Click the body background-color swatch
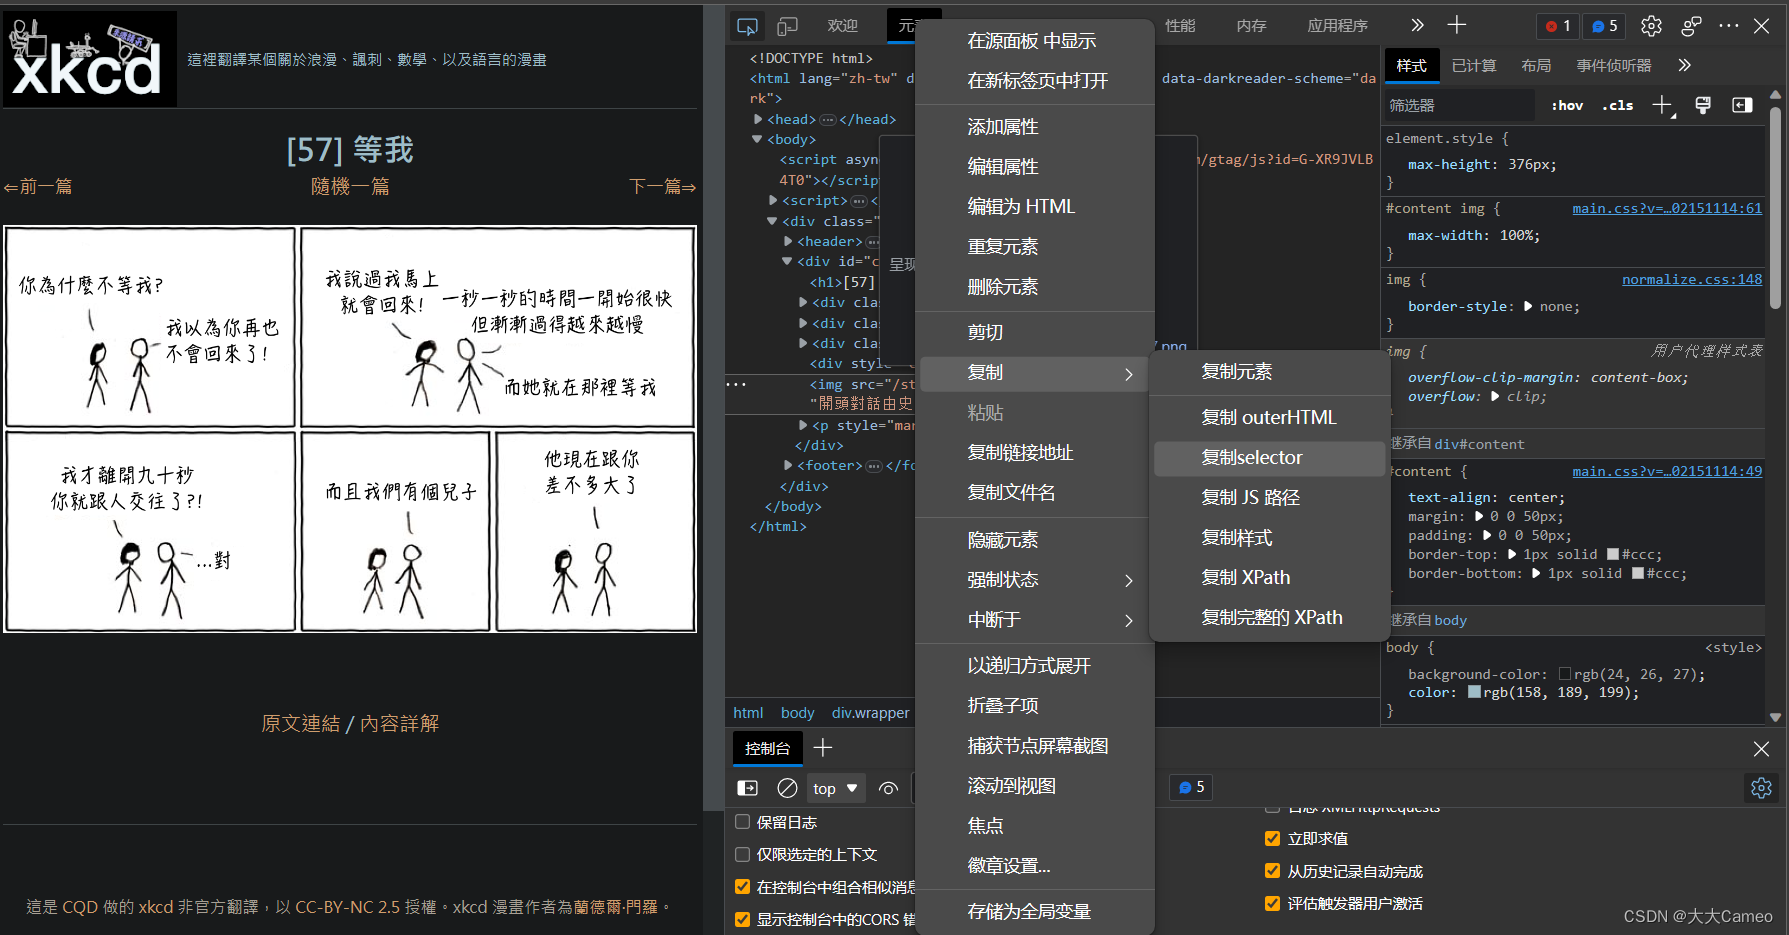The width and height of the screenshot is (1789, 935). click(x=1565, y=674)
